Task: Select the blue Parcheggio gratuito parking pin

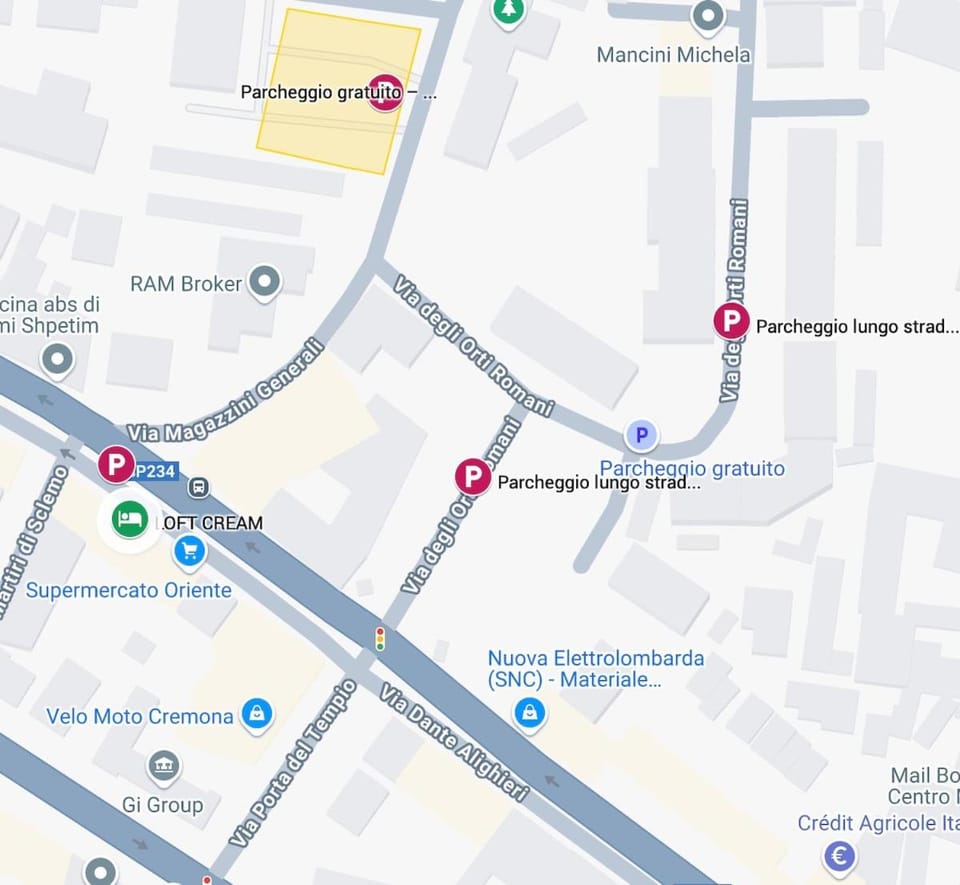Action: point(641,435)
